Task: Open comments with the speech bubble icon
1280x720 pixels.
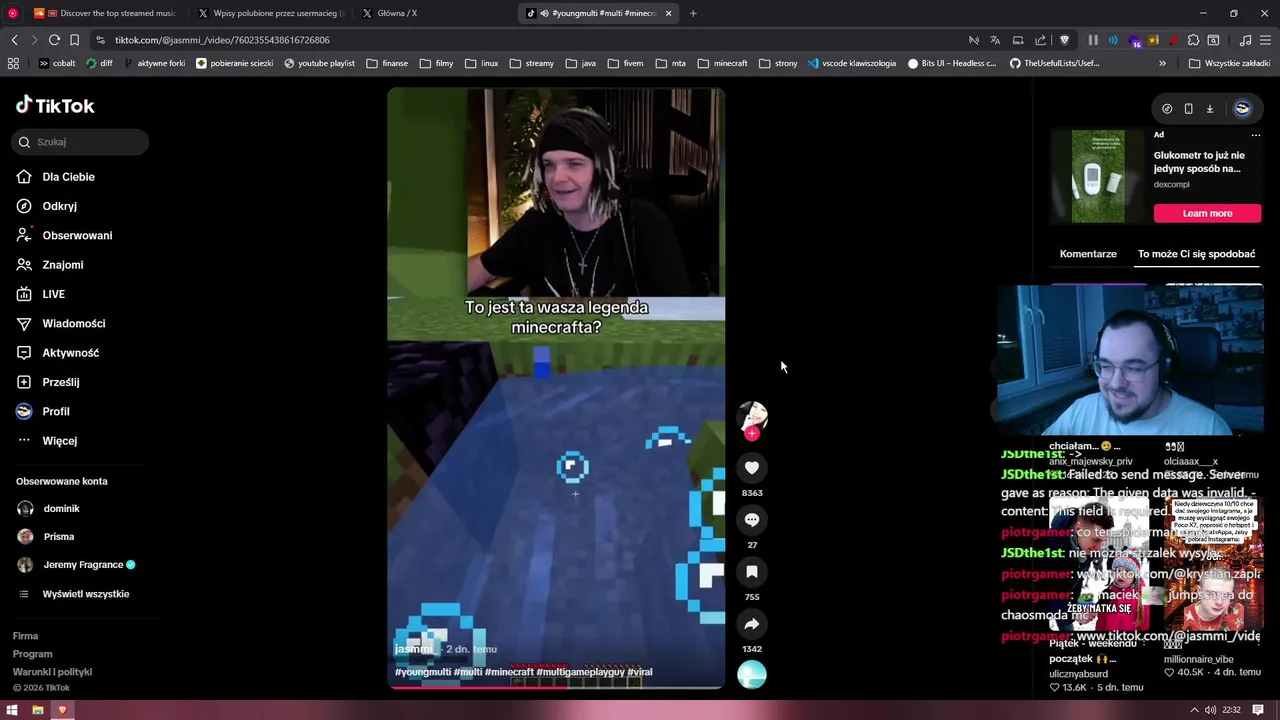Action: pyautogui.click(x=752, y=519)
